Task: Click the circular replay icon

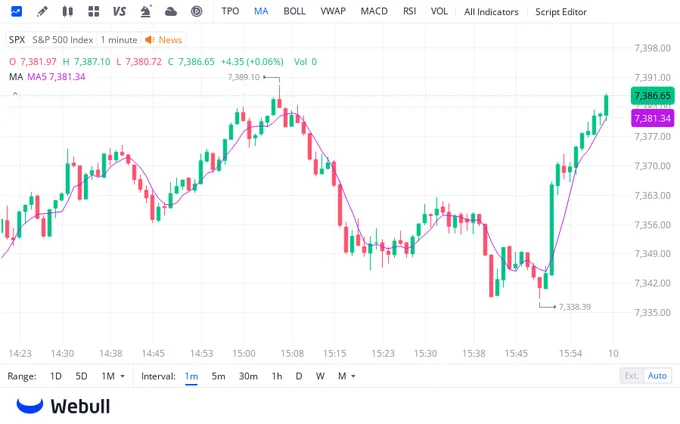Action: [196, 11]
